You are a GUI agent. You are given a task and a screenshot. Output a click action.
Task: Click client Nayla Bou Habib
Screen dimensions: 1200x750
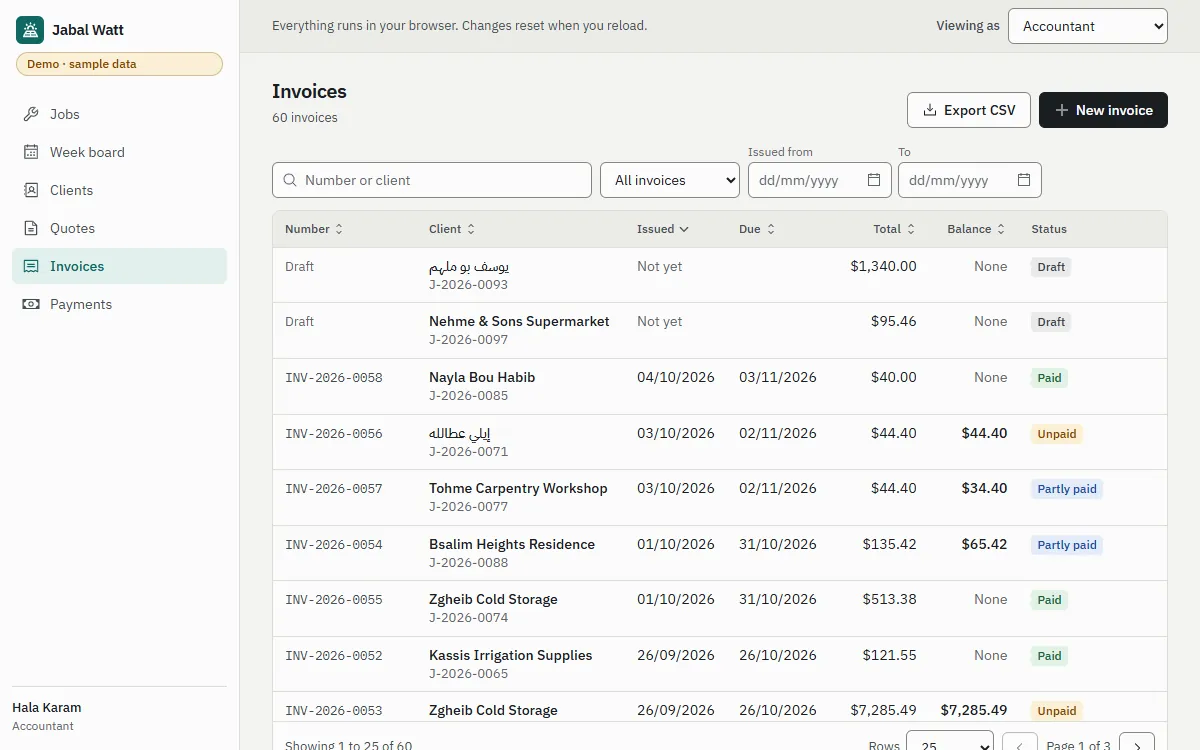click(x=482, y=377)
